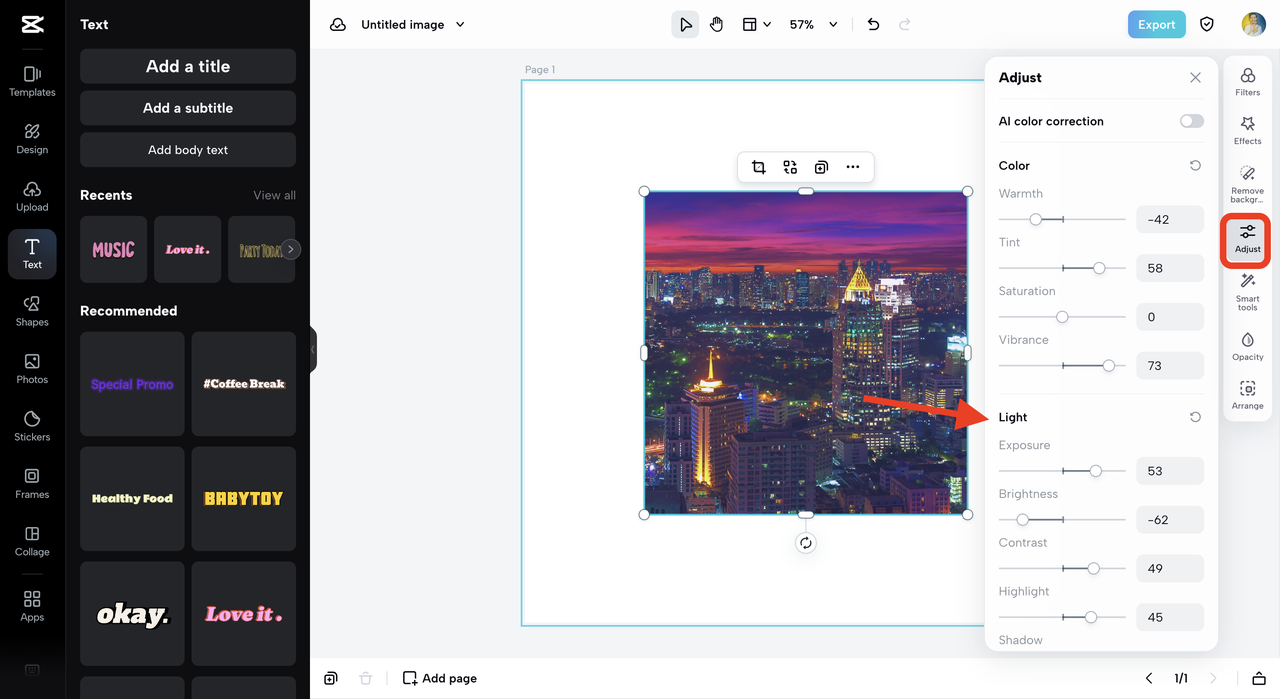The width and height of the screenshot is (1280, 699).
Task: Click the Exposure value field
Action: point(1170,471)
